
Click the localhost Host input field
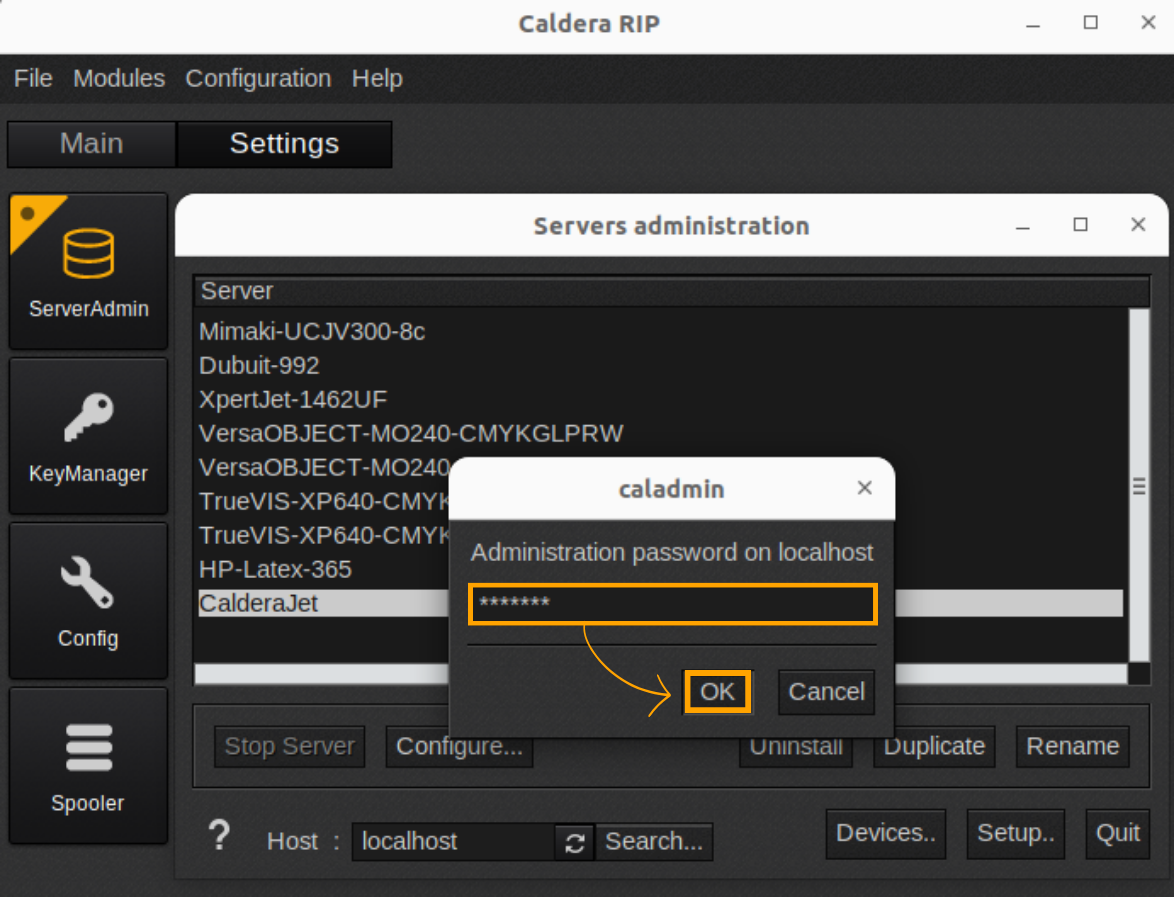coord(452,842)
